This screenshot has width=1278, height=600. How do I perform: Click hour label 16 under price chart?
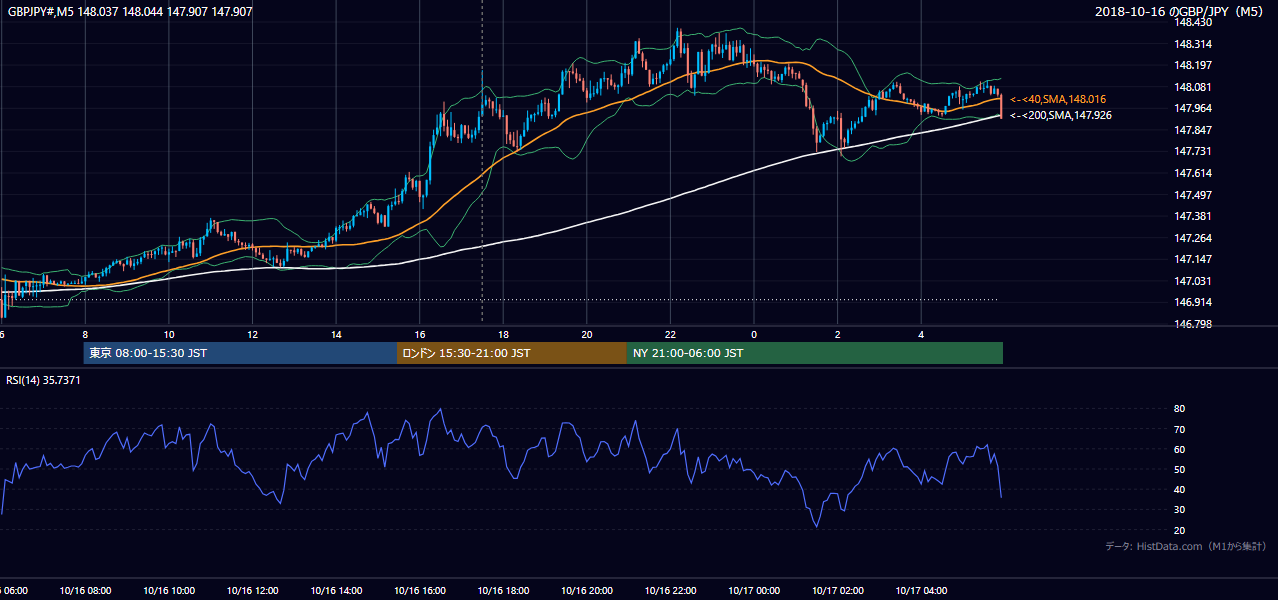click(x=420, y=334)
